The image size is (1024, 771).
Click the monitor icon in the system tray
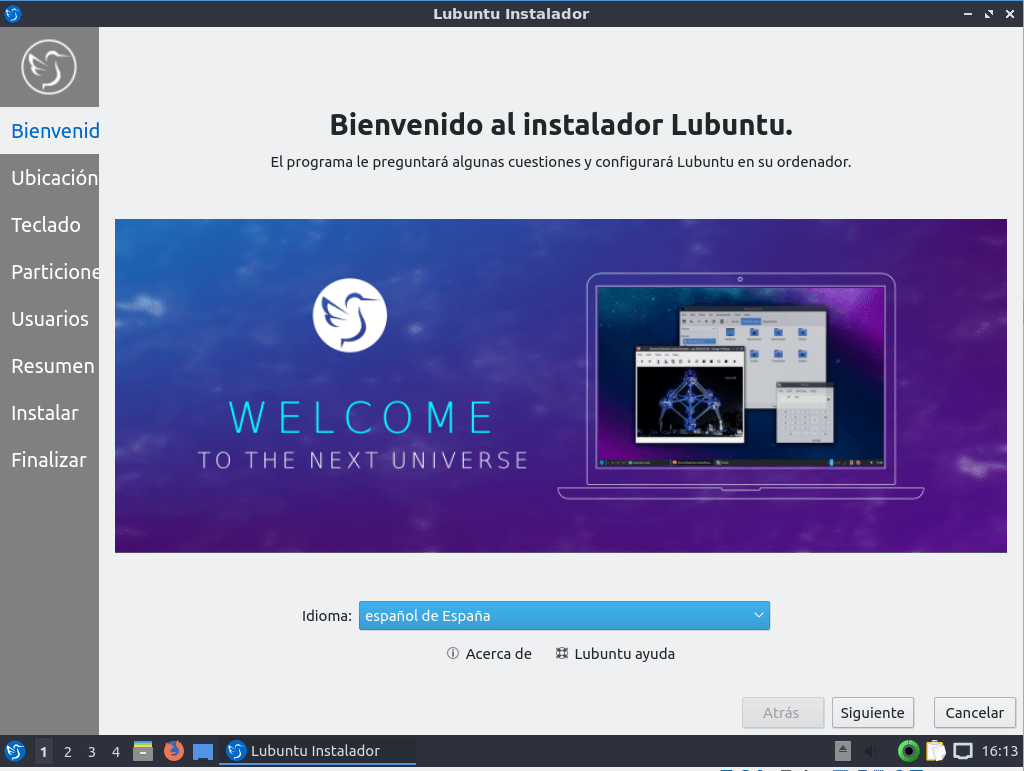(x=961, y=750)
